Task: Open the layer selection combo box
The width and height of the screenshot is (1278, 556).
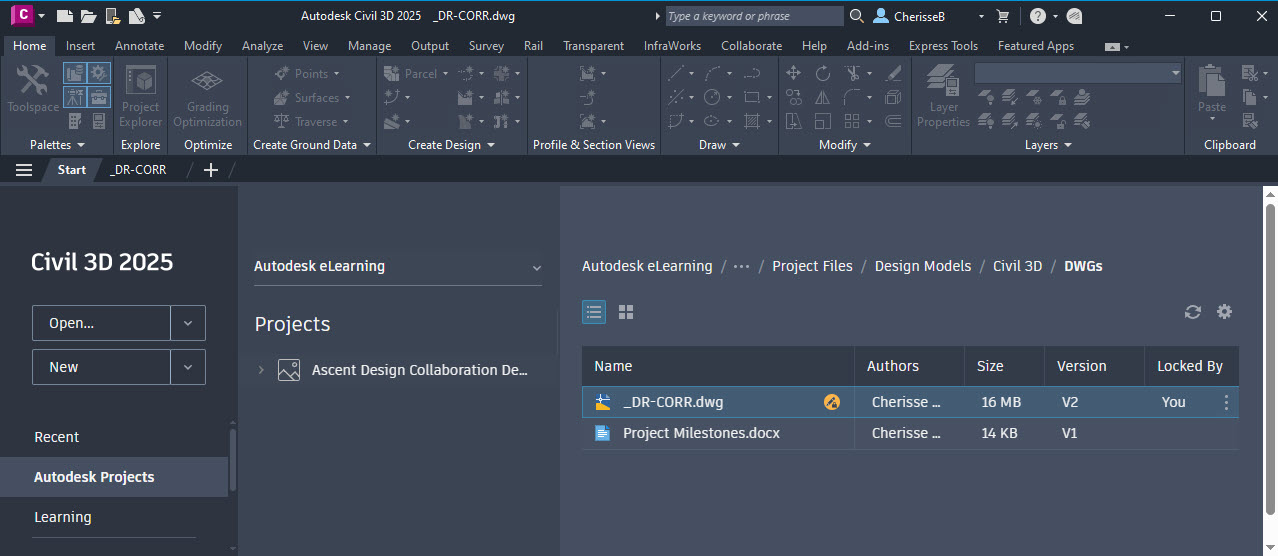Action: [x=1079, y=73]
